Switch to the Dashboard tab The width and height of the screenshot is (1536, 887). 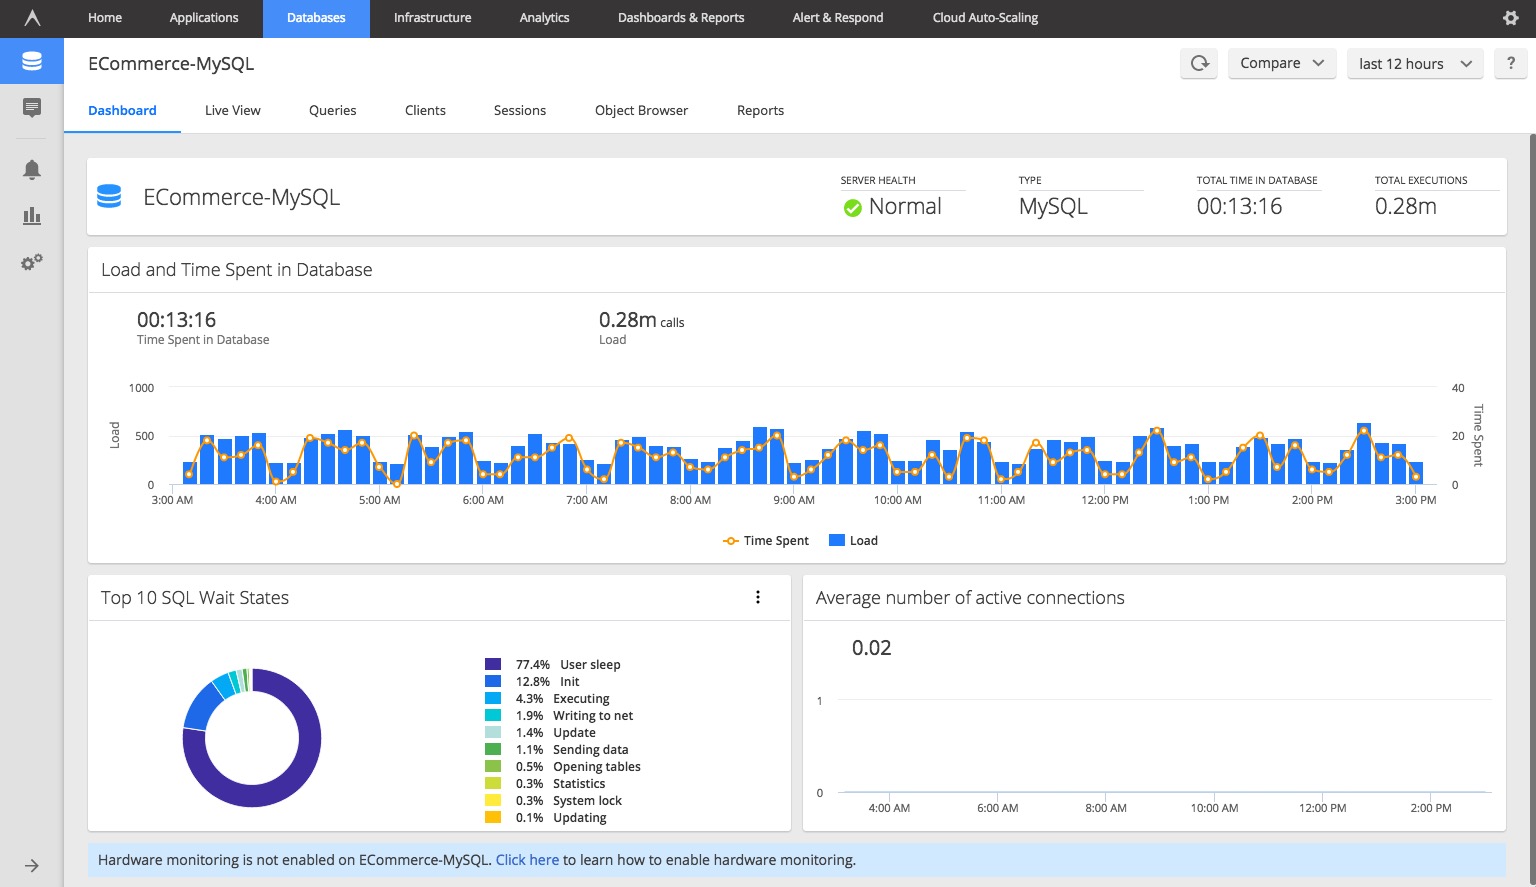click(x=122, y=110)
